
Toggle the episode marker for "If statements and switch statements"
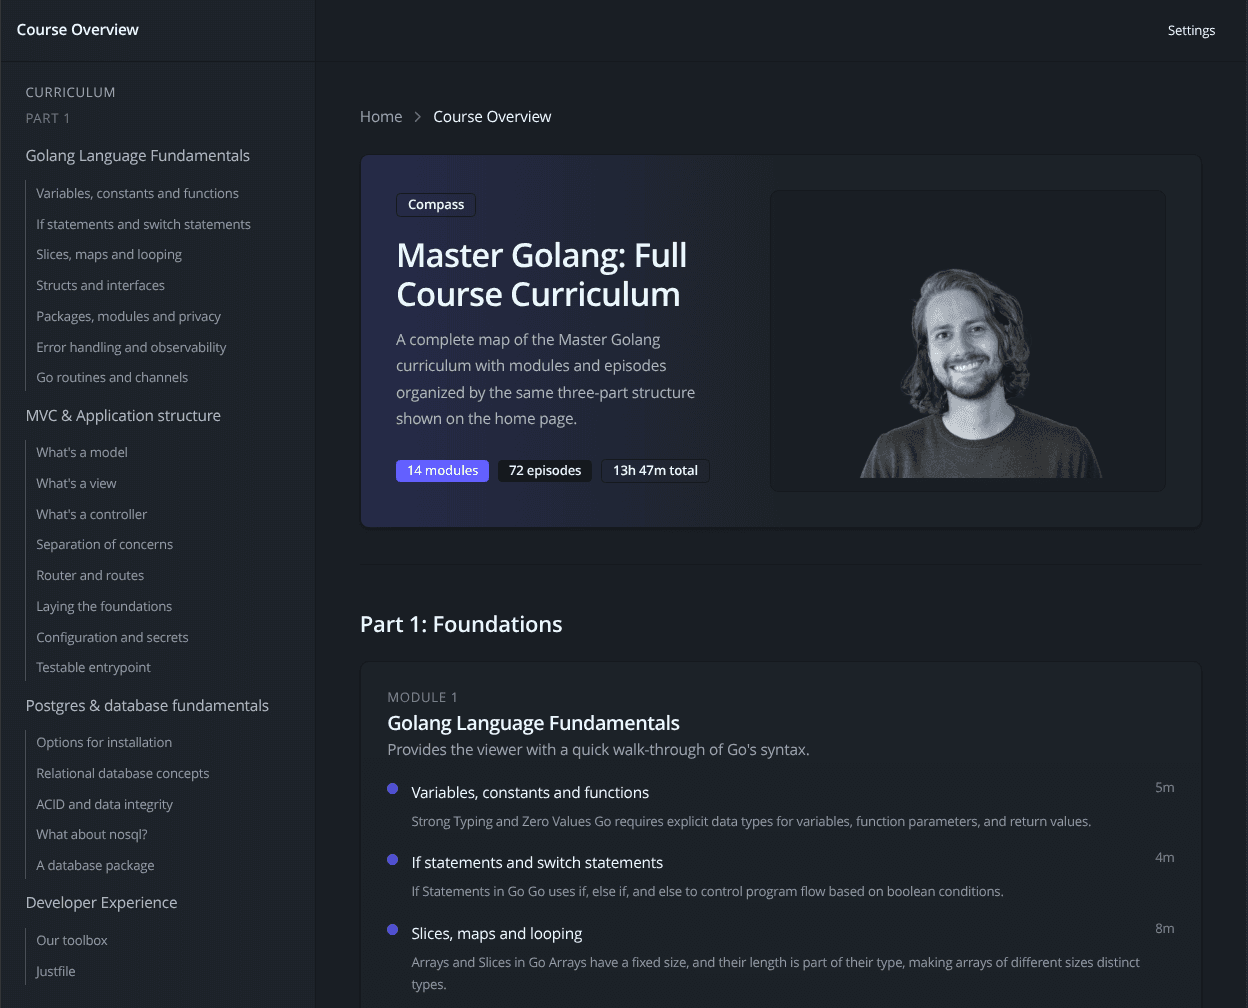tap(391, 859)
